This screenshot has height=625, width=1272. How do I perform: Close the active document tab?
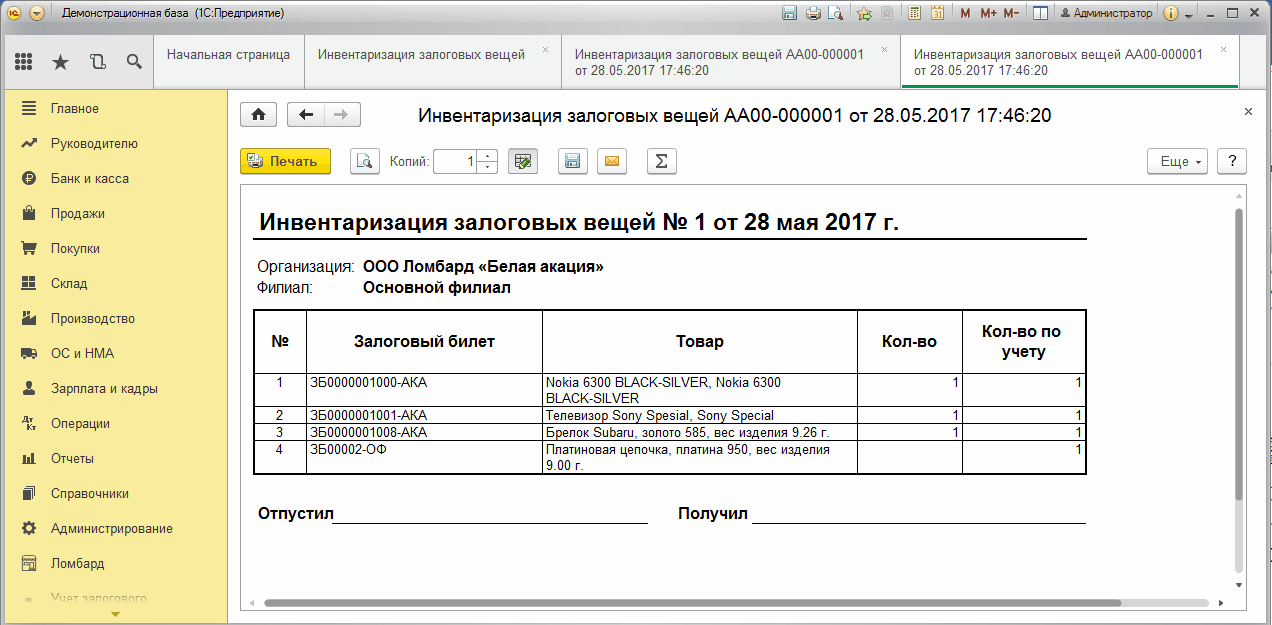pyautogui.click(x=1223, y=49)
